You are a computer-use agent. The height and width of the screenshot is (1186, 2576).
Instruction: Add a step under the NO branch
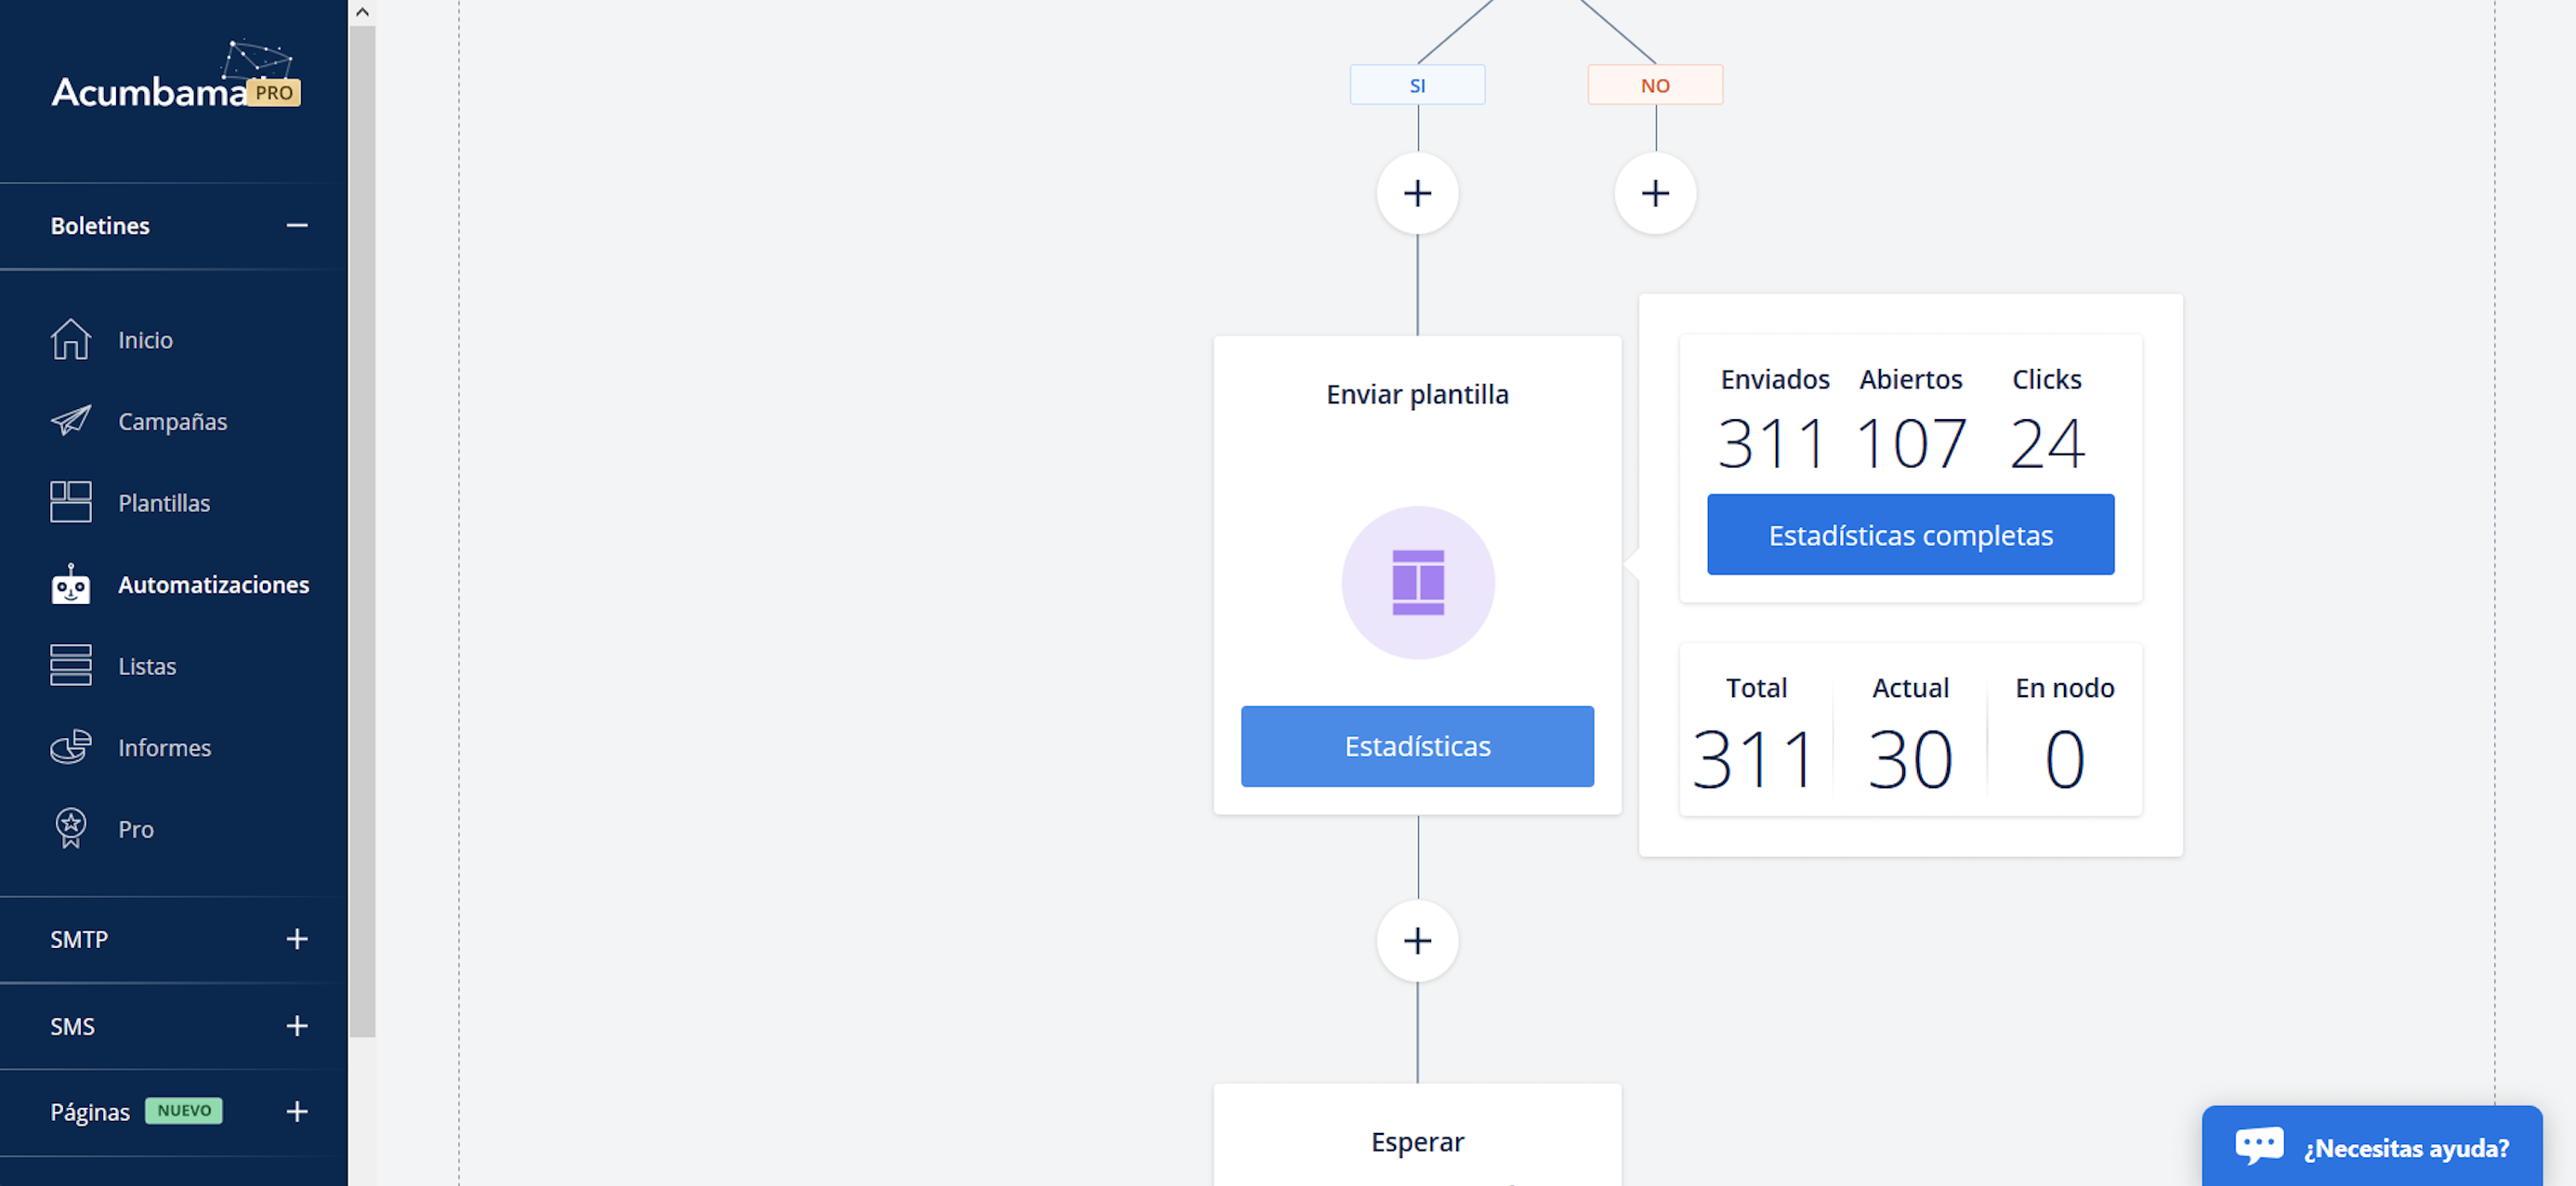1655,193
